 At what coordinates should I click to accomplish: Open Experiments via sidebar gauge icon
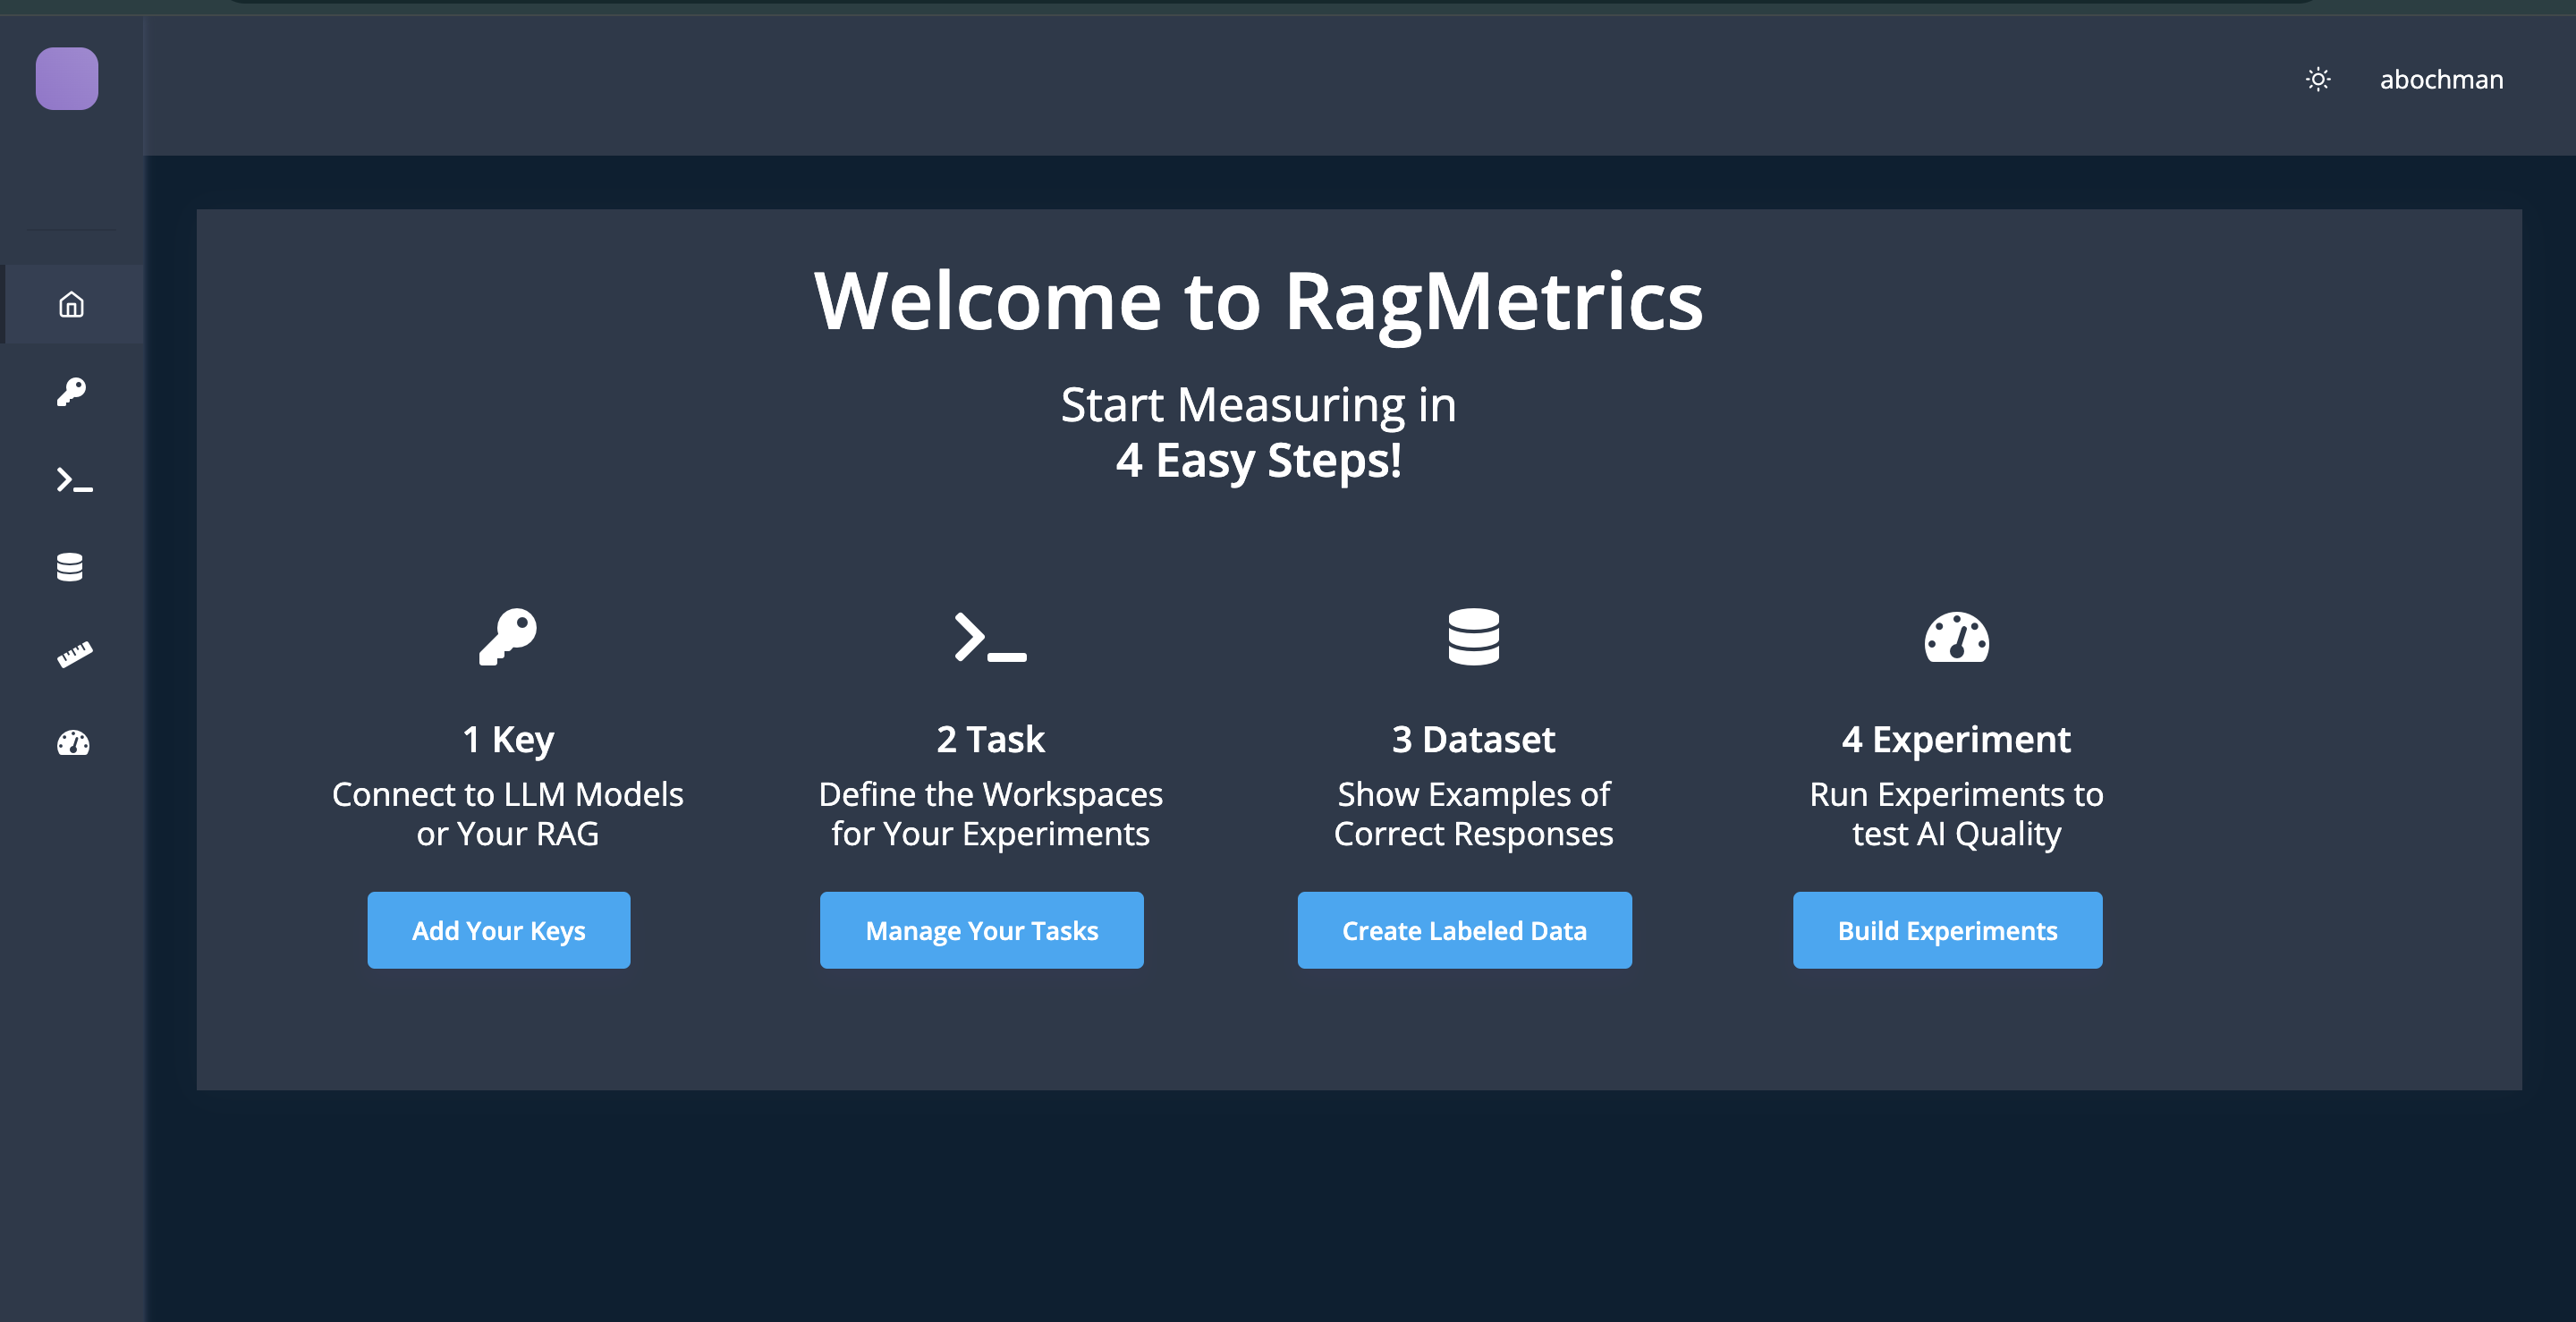tap(73, 742)
